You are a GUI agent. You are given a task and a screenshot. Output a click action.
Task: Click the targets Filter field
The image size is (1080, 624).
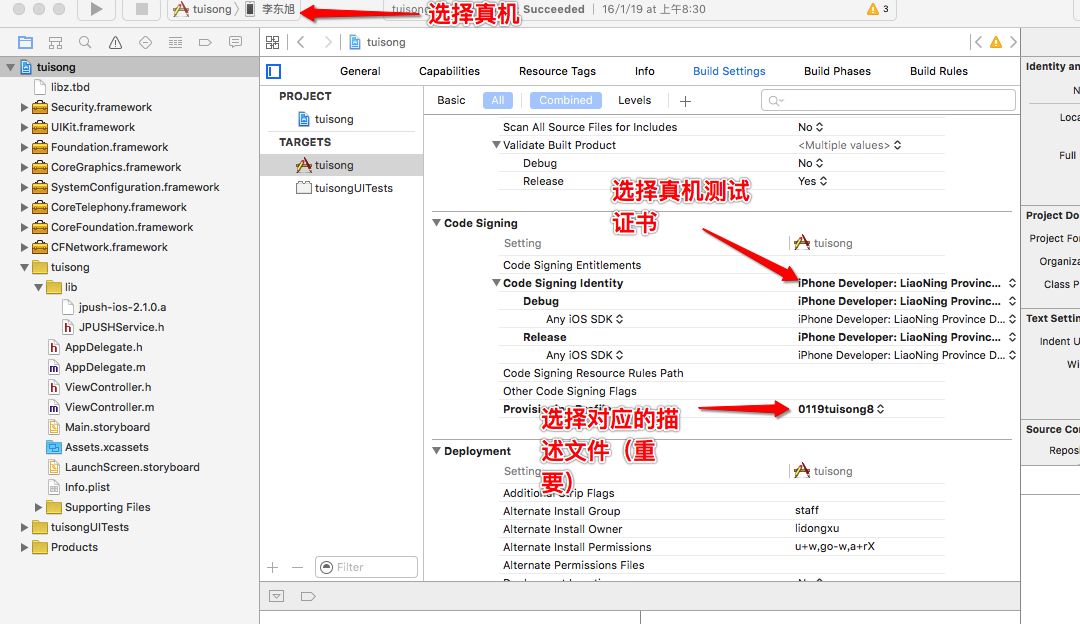[x=366, y=568]
